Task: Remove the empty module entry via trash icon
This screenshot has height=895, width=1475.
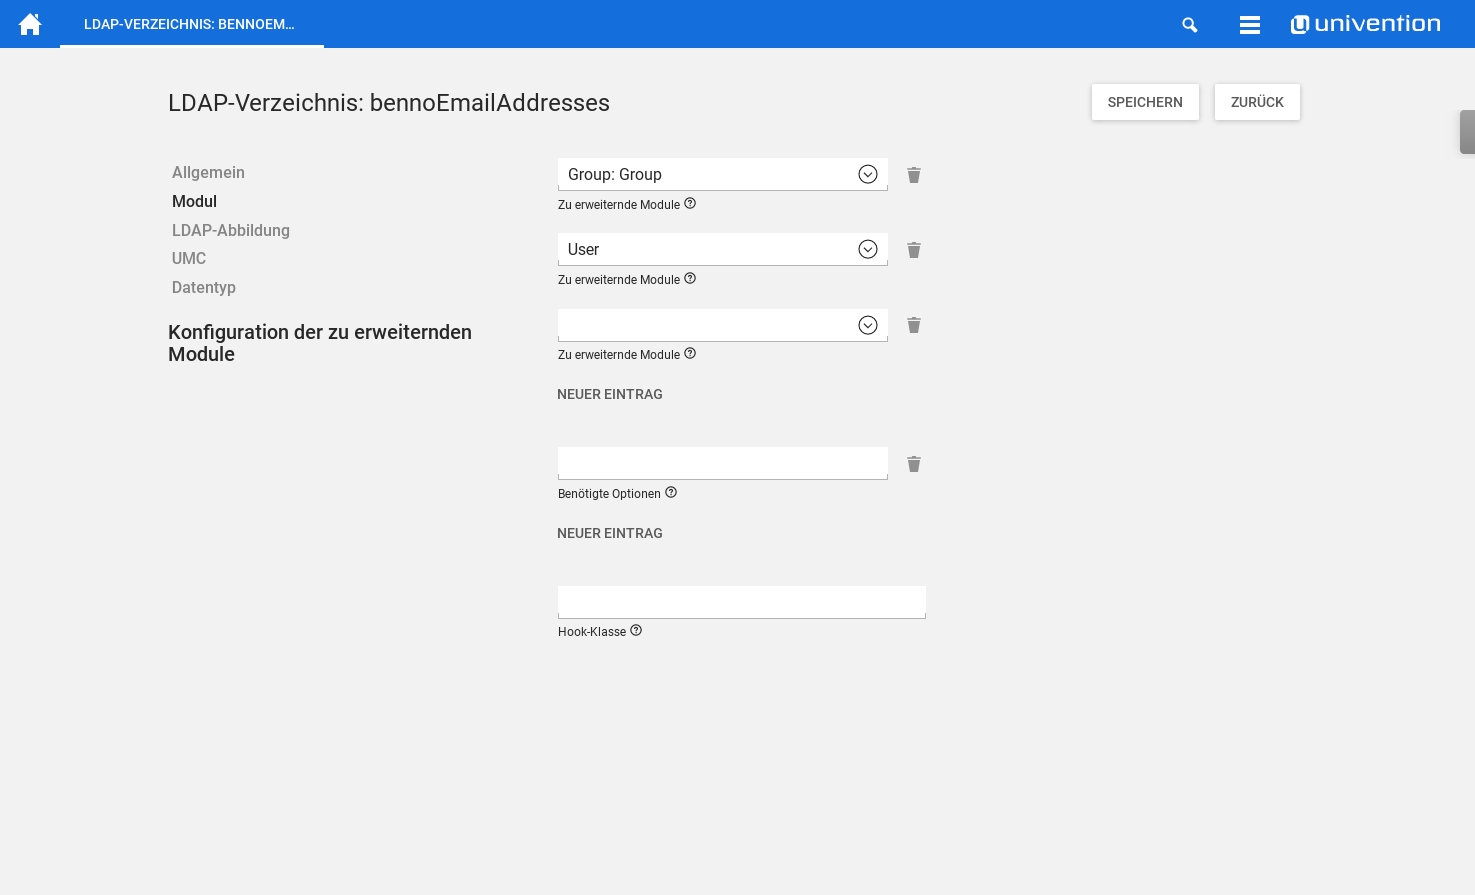Action: [913, 325]
